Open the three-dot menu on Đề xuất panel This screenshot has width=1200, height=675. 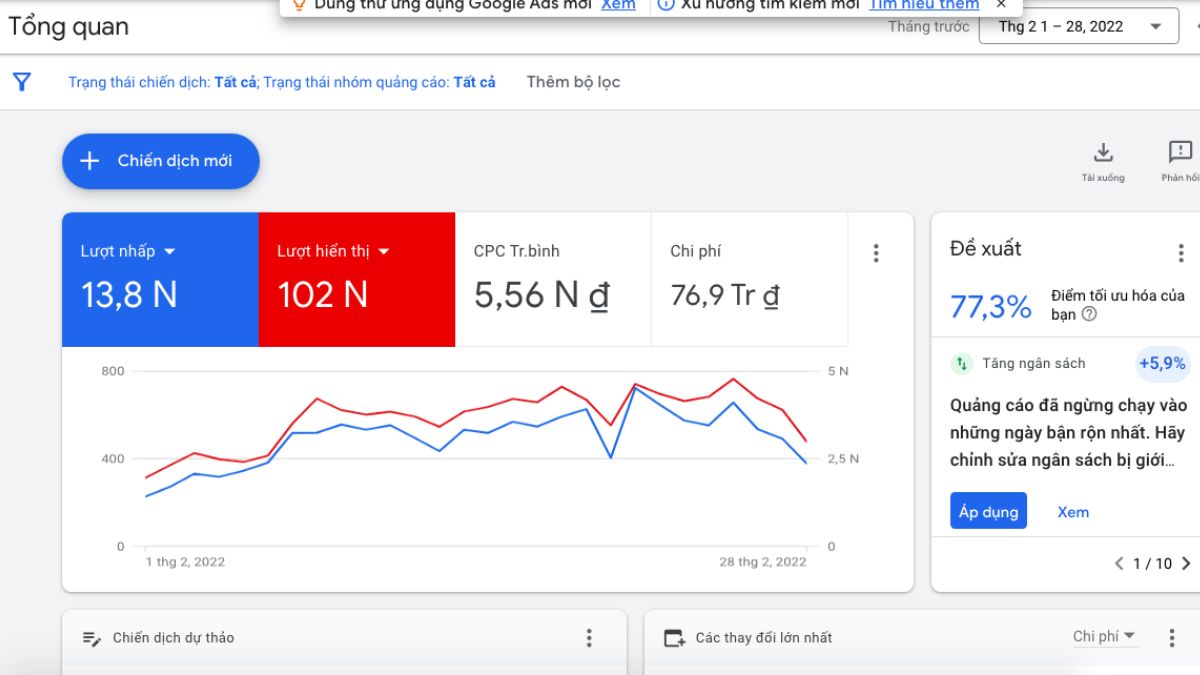1182,253
